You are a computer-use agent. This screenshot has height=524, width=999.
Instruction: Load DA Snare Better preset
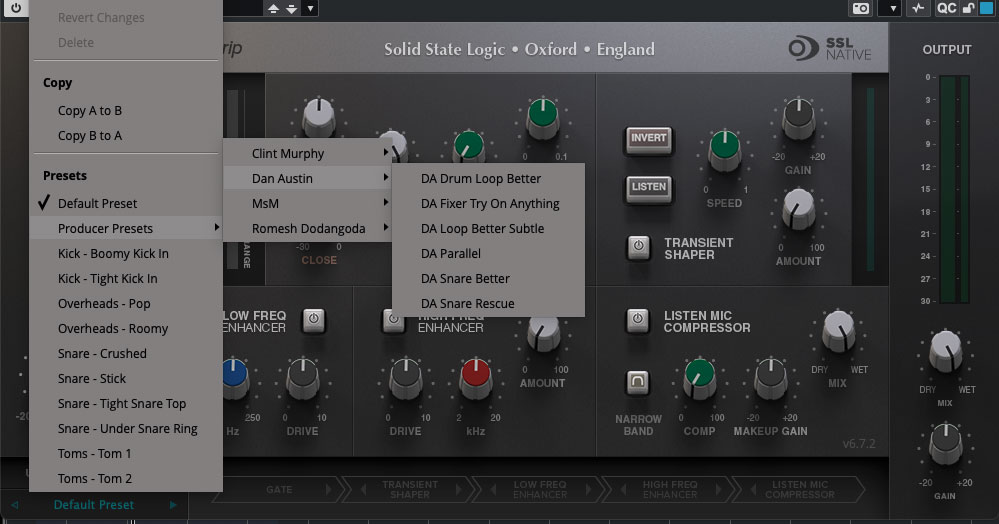click(x=488, y=279)
